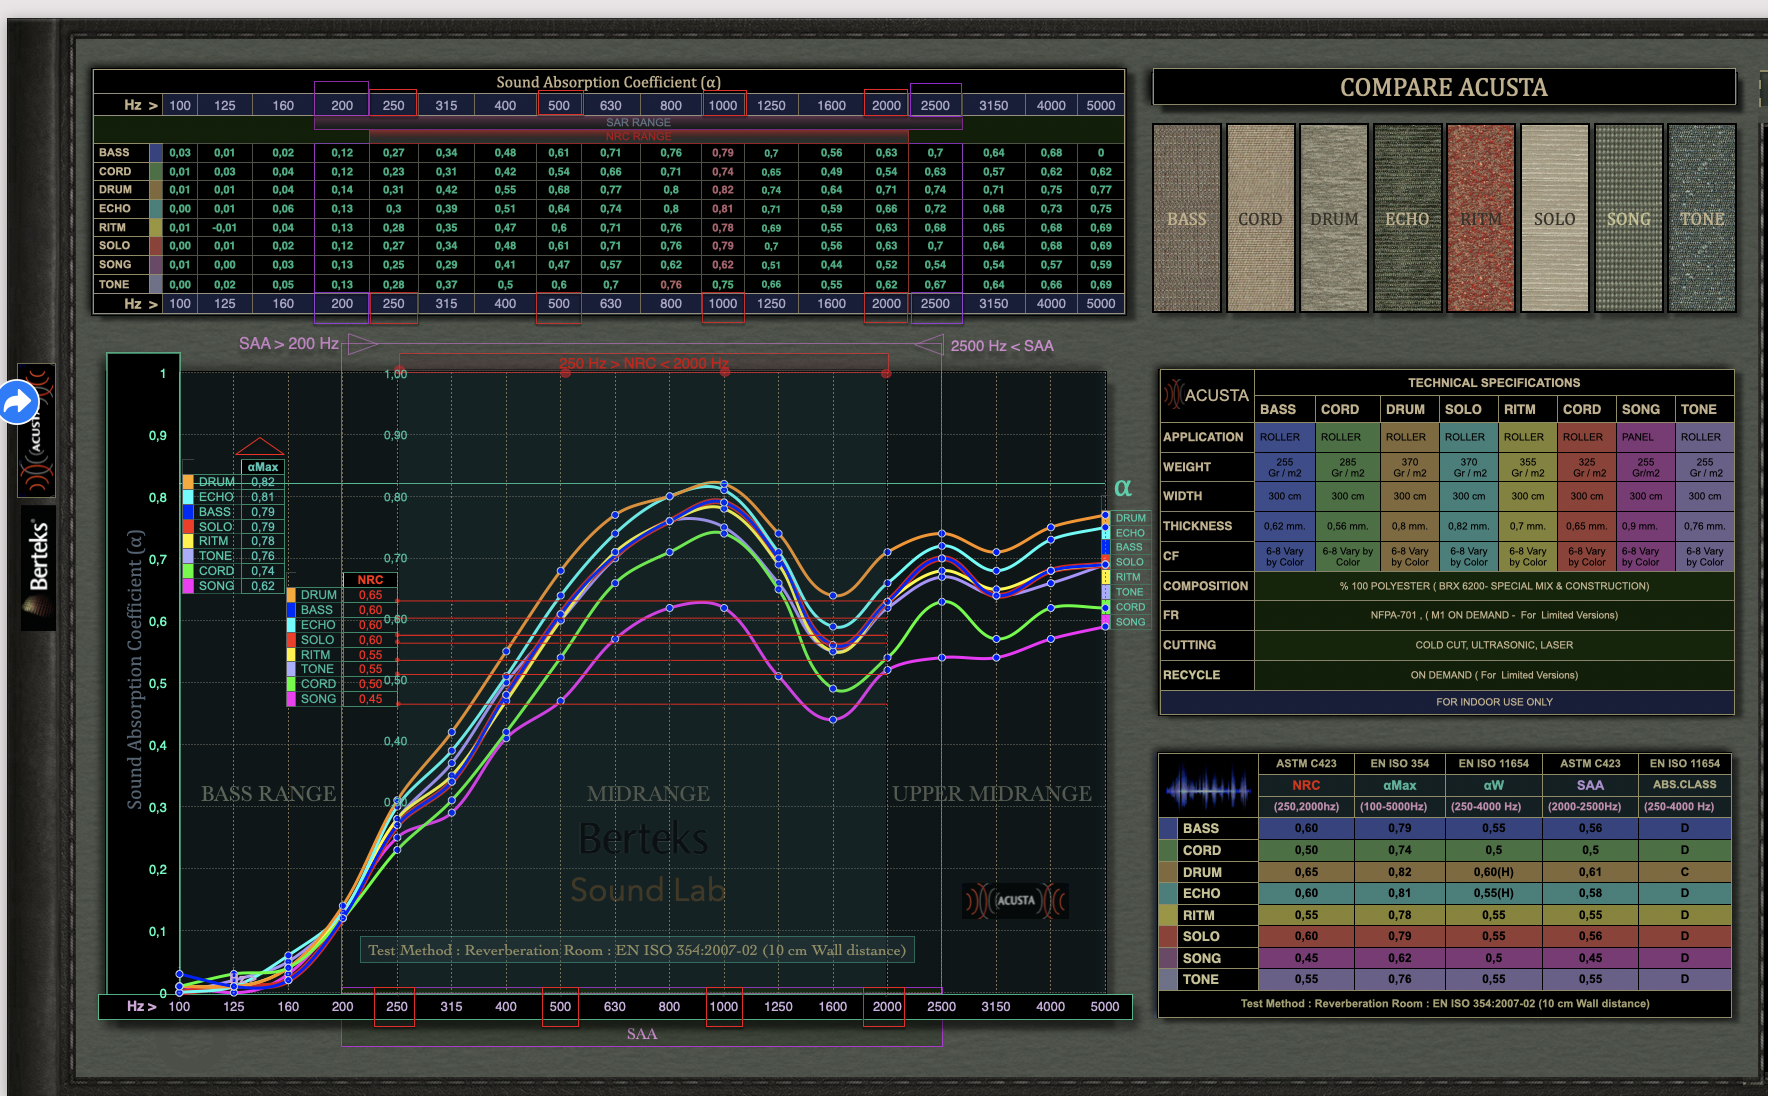Click ECHO row color swatch in absorption table
Screen dimensions: 1768x1096
(x=156, y=209)
